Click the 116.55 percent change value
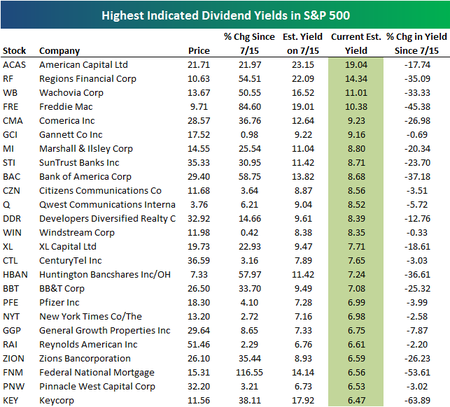Image resolution: width=450 pixels, height=407 pixels. tap(250, 373)
